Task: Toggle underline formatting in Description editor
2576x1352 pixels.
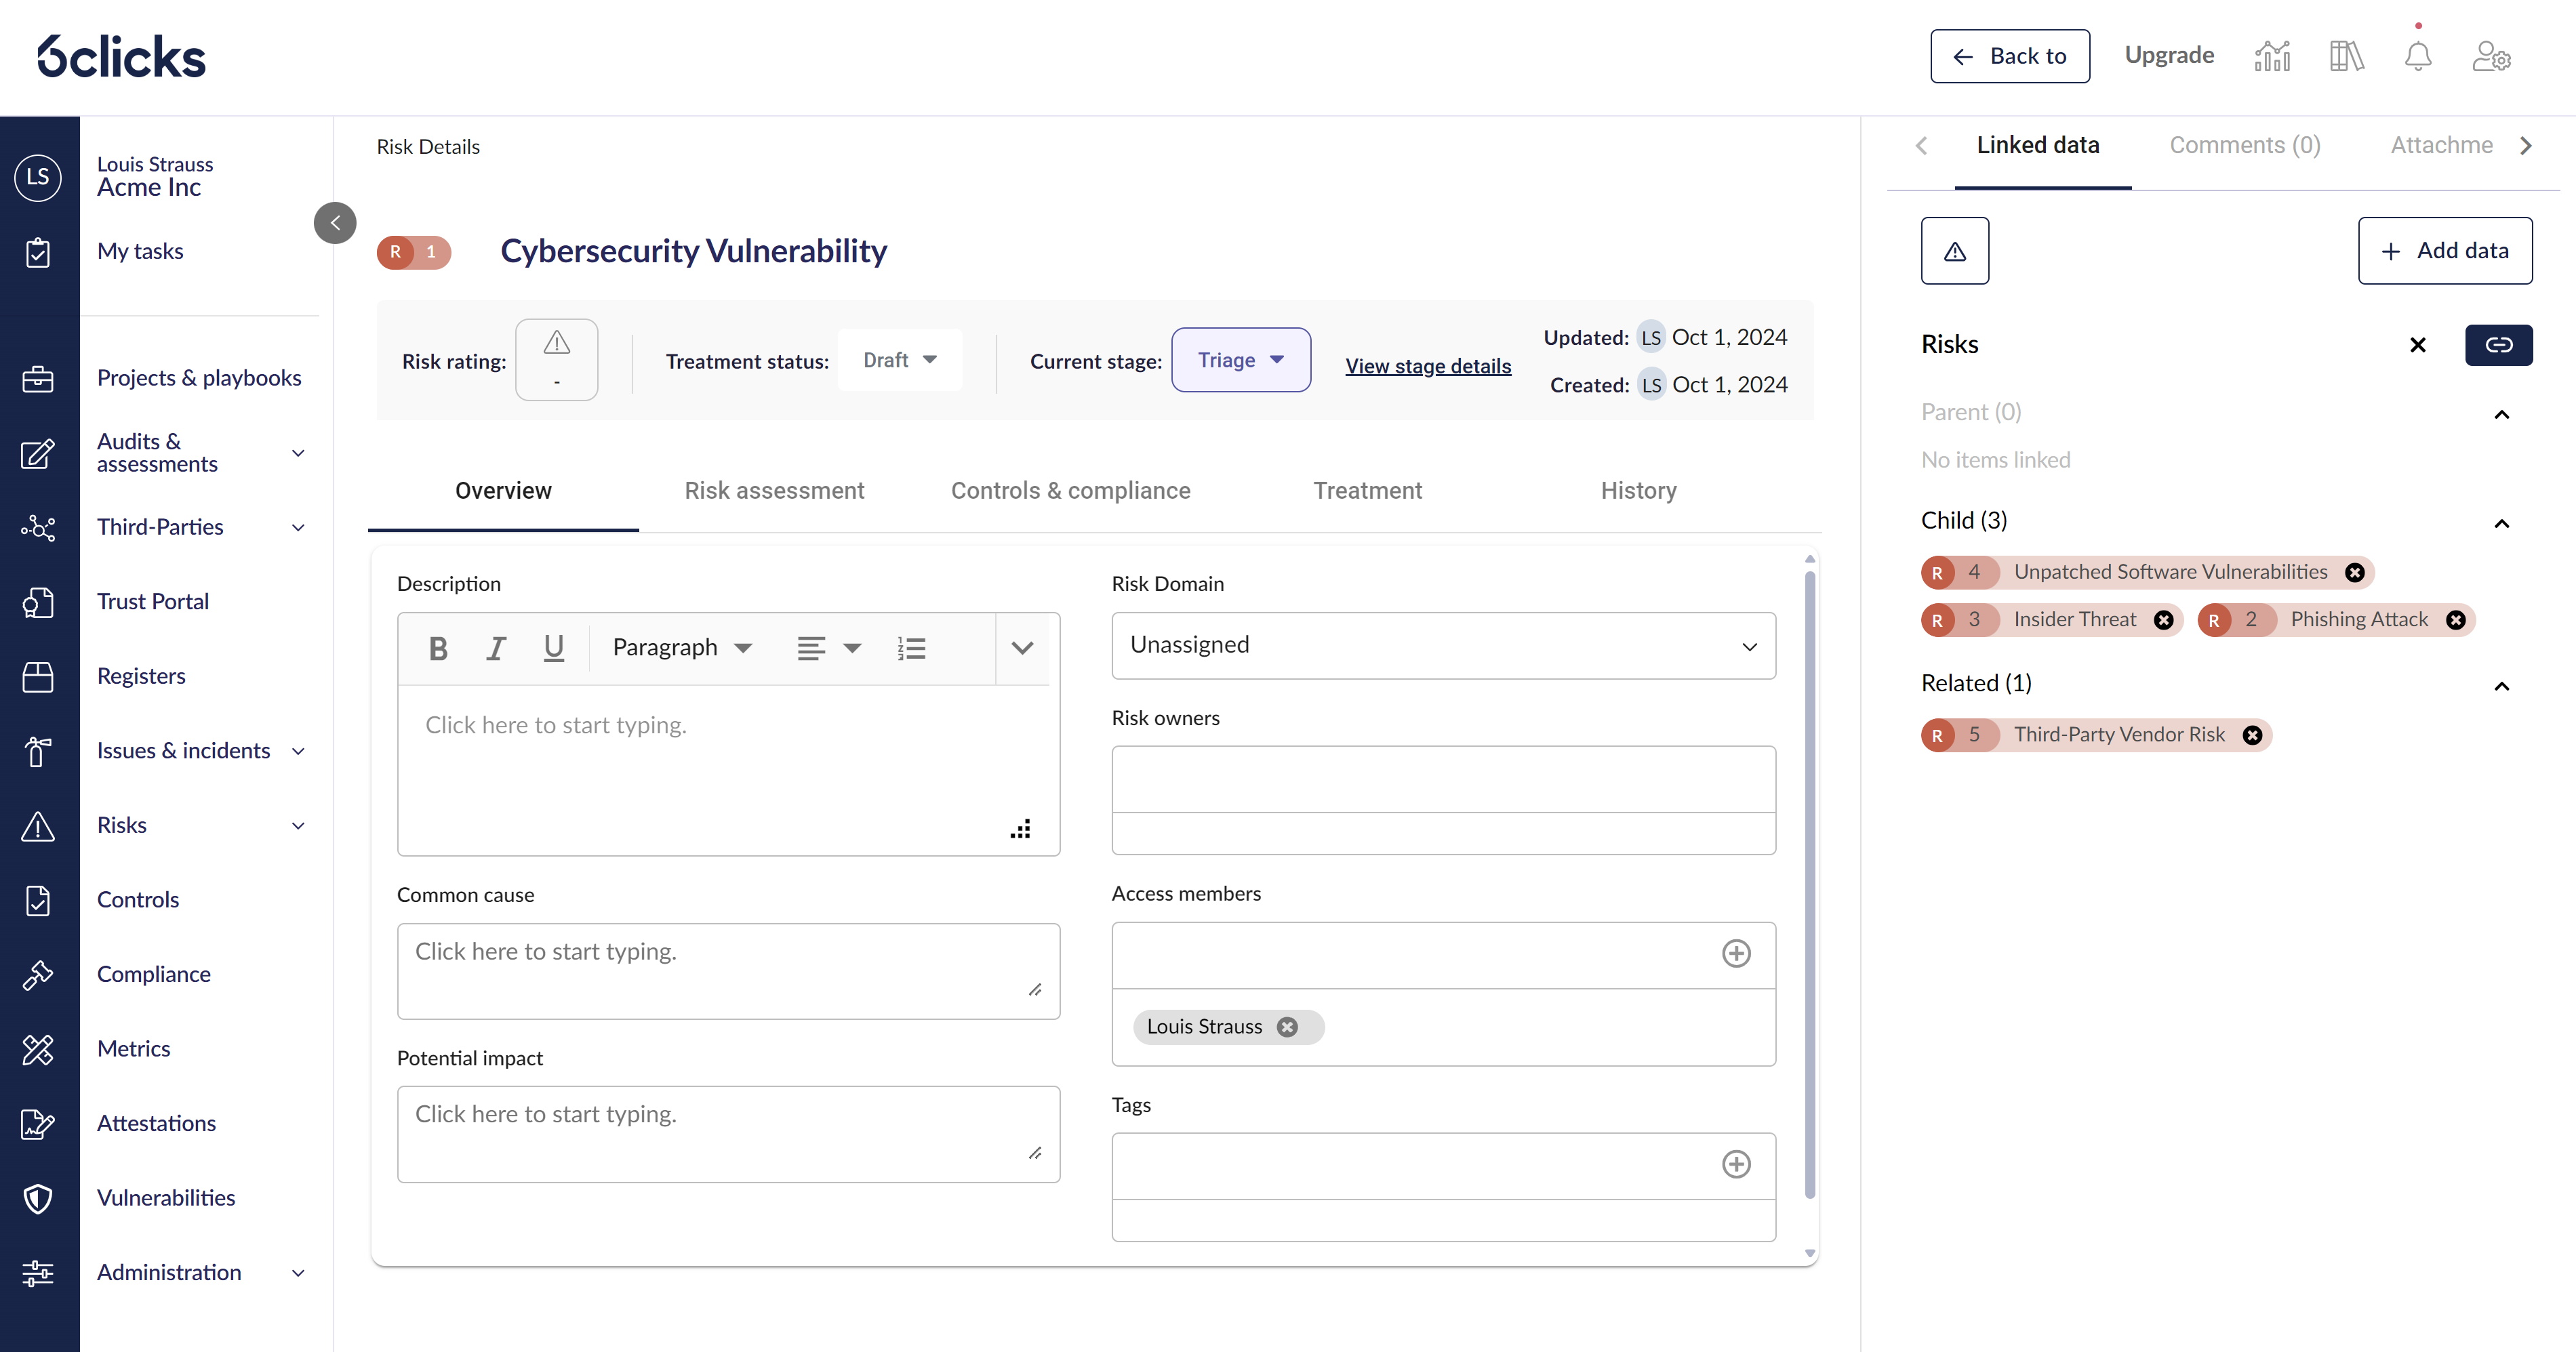Action: pos(553,648)
